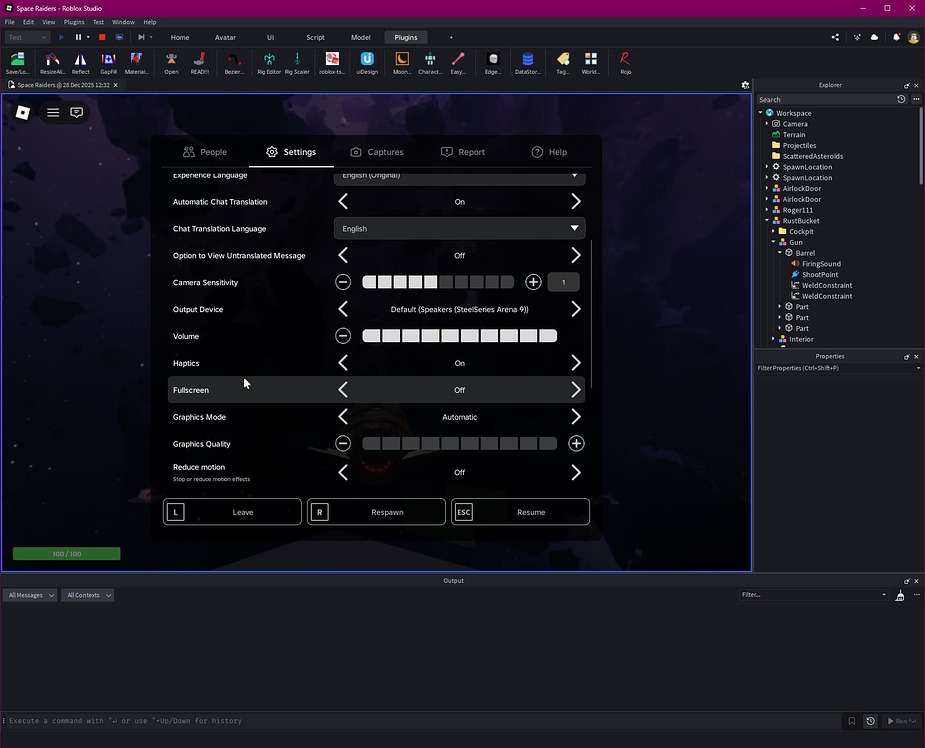This screenshot has height=748, width=925.
Task: Click the share icon in the top bar
Action: click(x=835, y=37)
